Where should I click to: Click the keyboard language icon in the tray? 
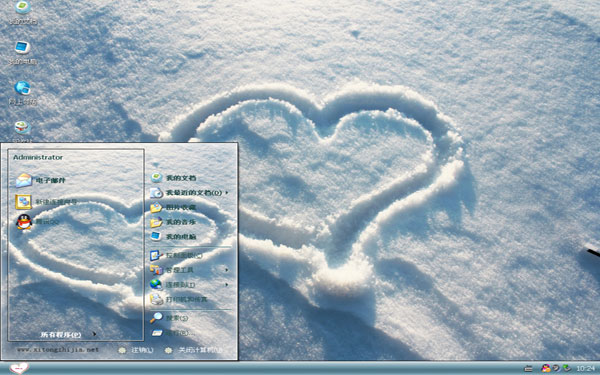[x=528, y=368]
